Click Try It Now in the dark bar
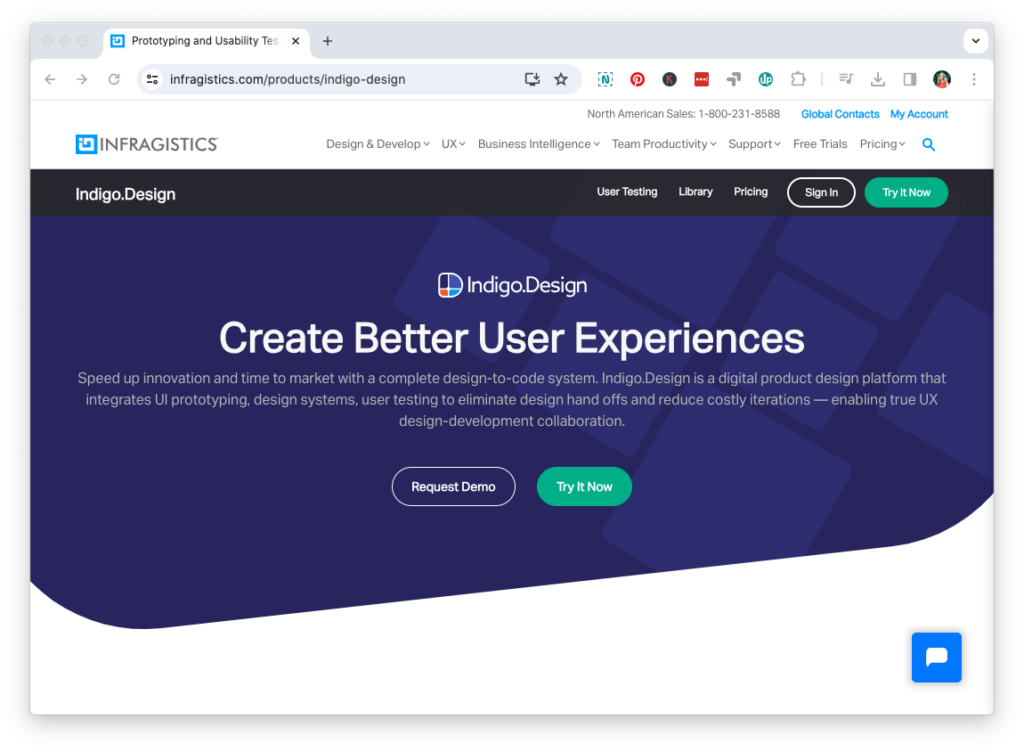This screenshot has height=752, width=1024. (x=906, y=193)
